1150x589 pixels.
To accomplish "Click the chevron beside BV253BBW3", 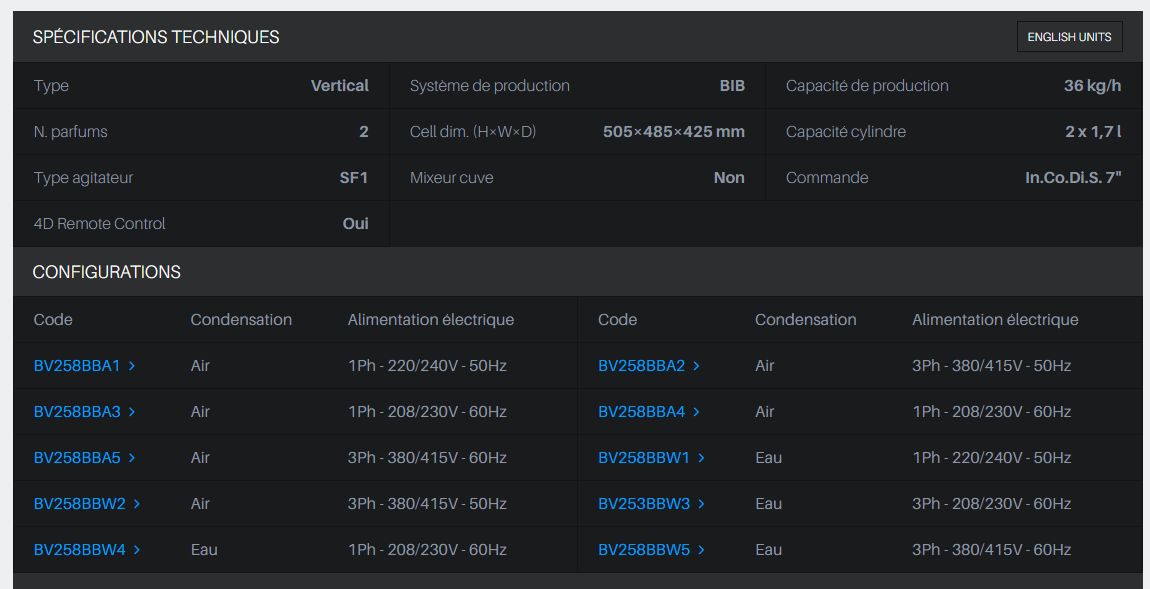I will (701, 504).
